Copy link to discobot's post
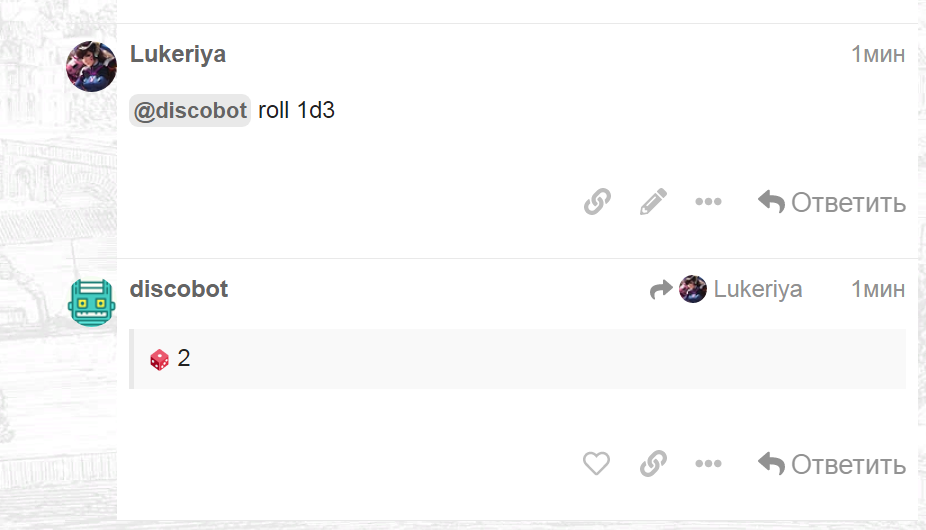The height and width of the screenshot is (530, 926). tap(653, 464)
